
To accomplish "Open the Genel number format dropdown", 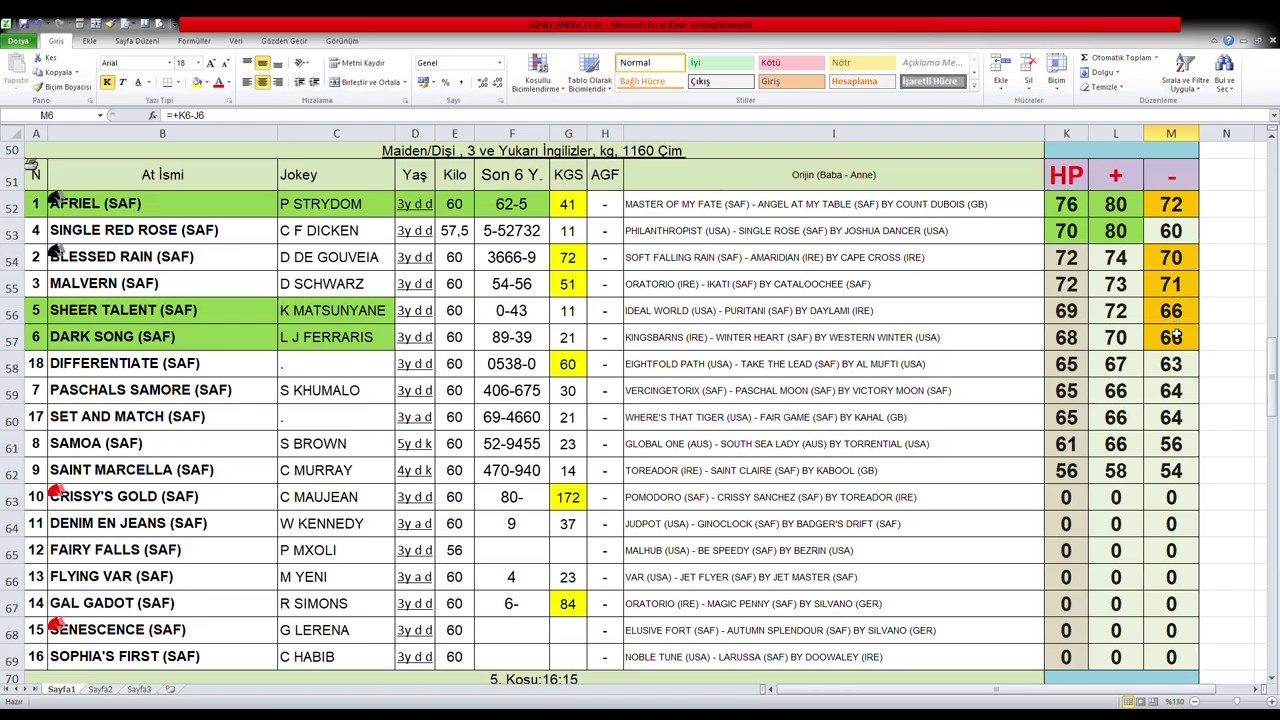I will click(499, 63).
